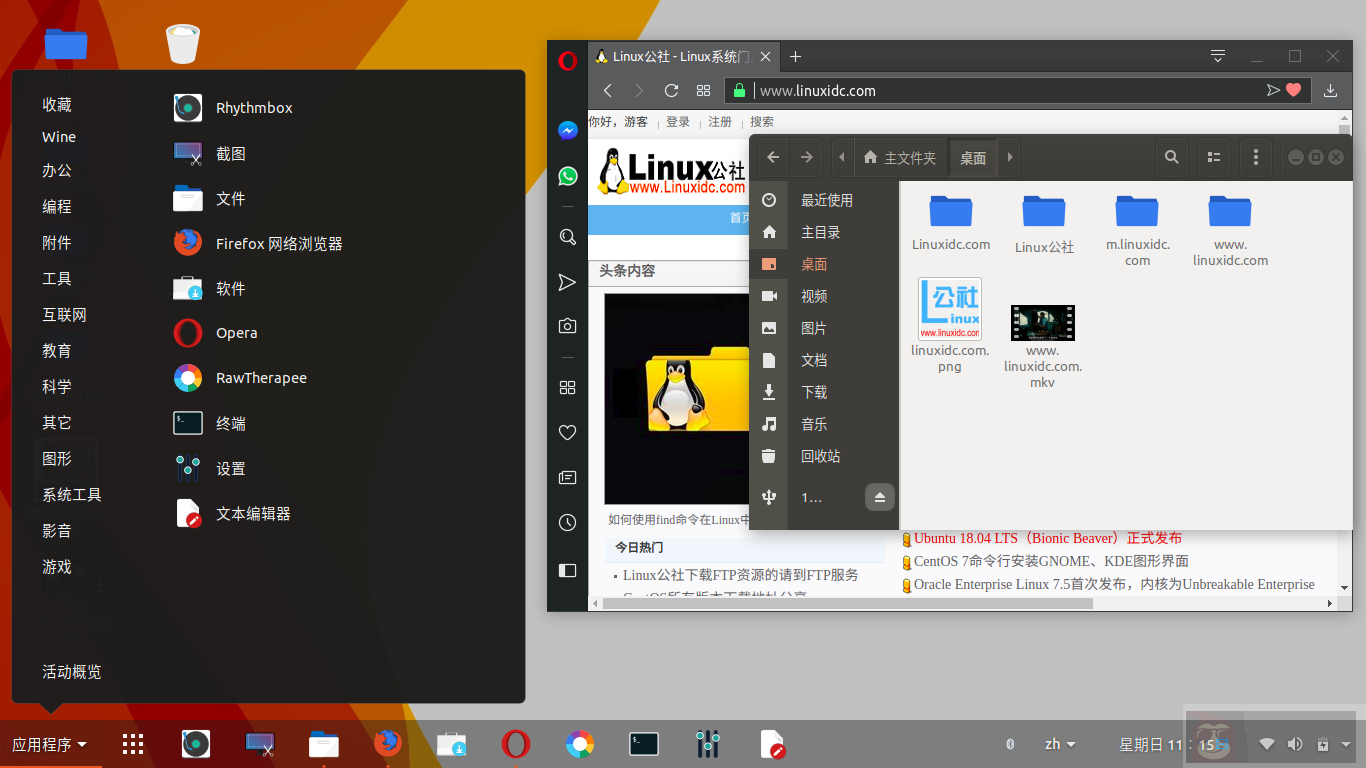Open Facebook Messenger in Opera sidebar

(567, 130)
